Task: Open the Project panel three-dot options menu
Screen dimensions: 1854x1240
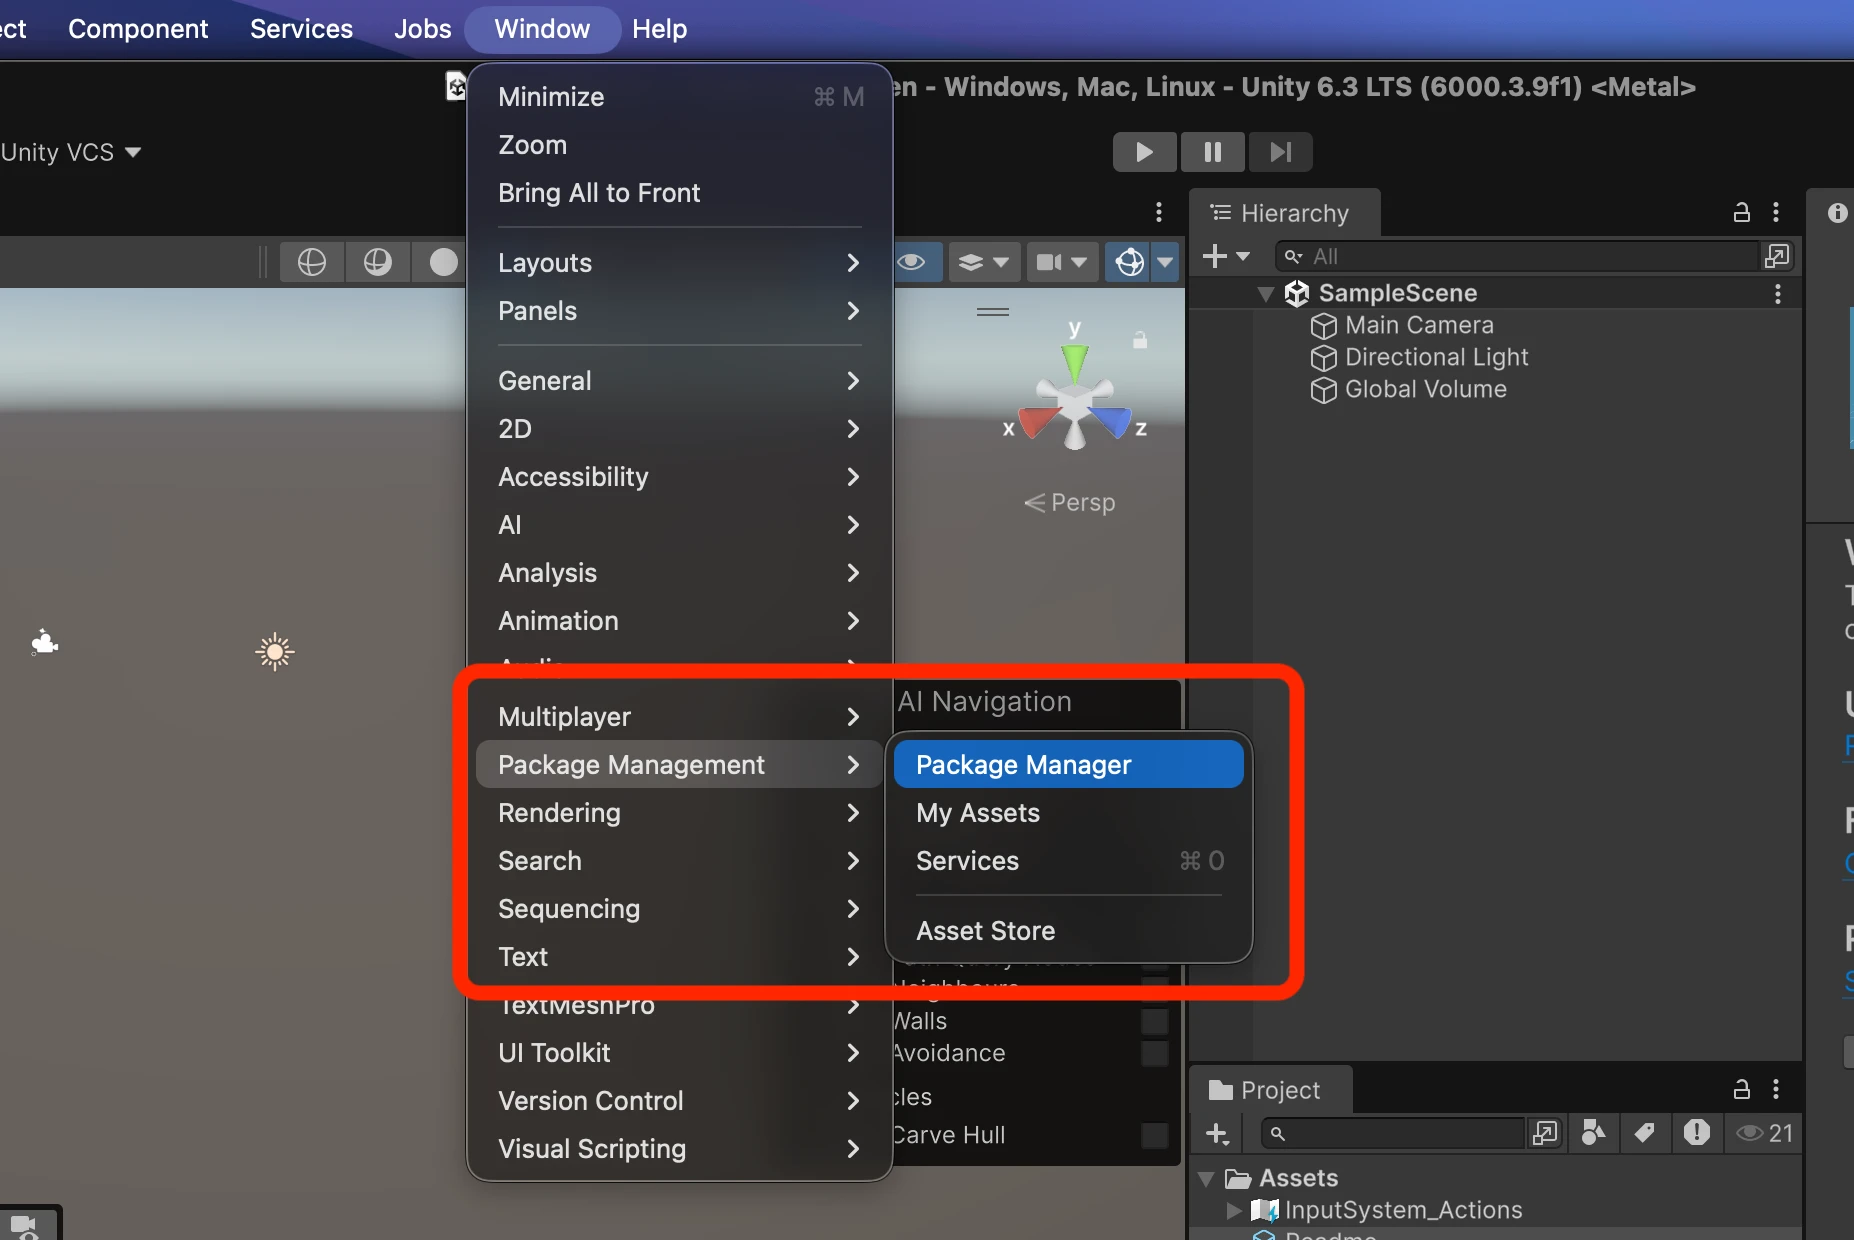Action: [1776, 1090]
